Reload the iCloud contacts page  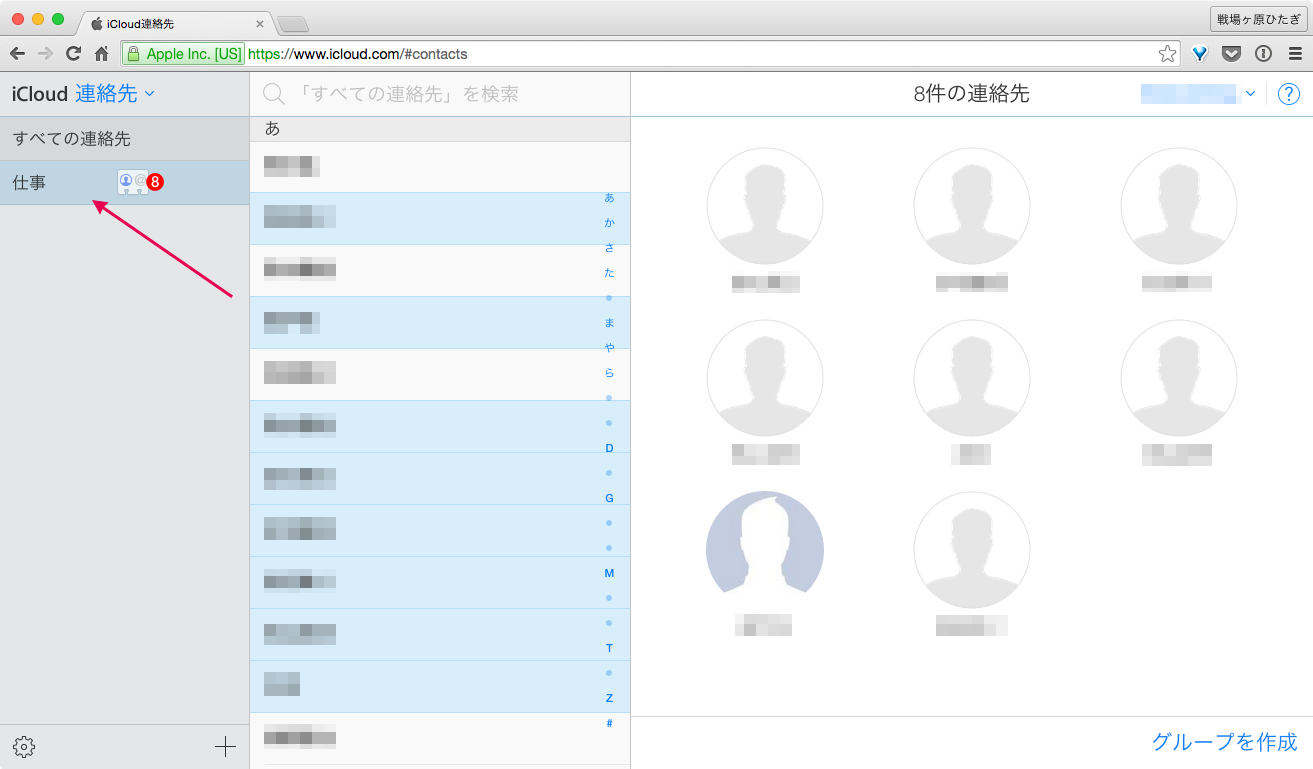click(x=73, y=54)
